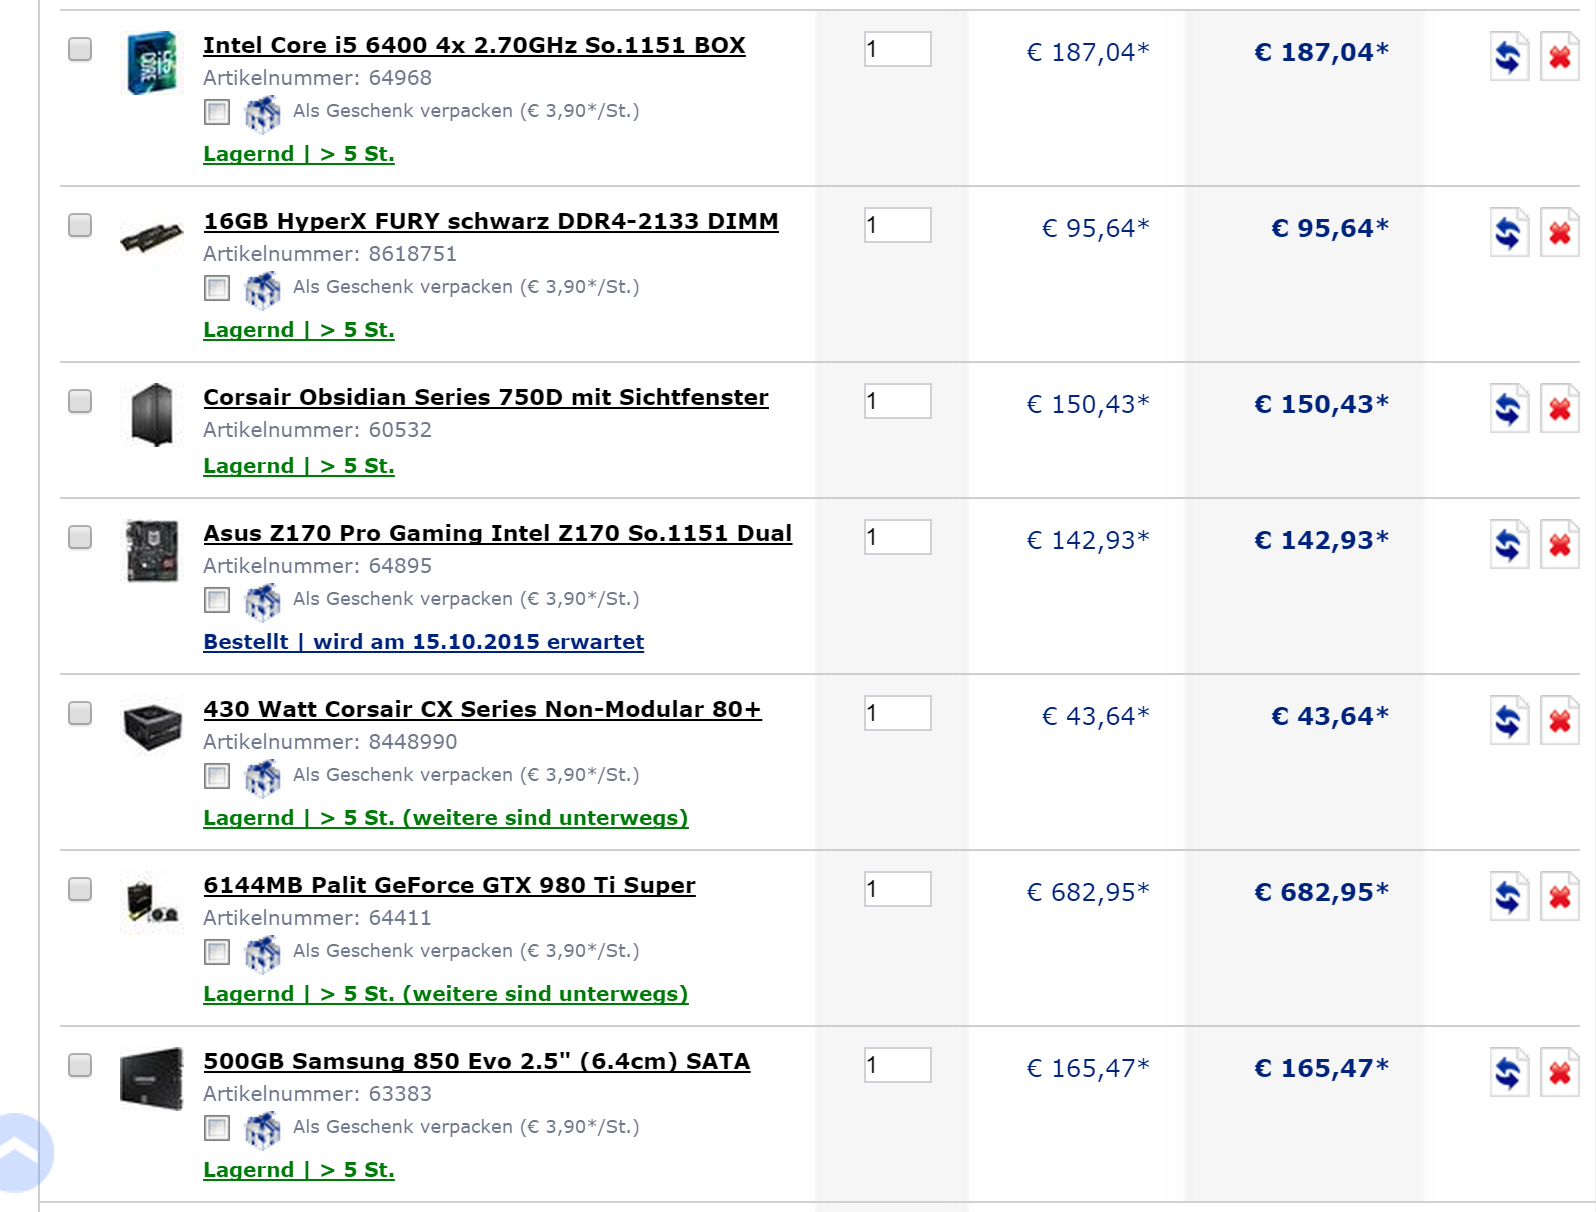Enable gift wrapping for 16GB HyperX FURY

coord(217,288)
